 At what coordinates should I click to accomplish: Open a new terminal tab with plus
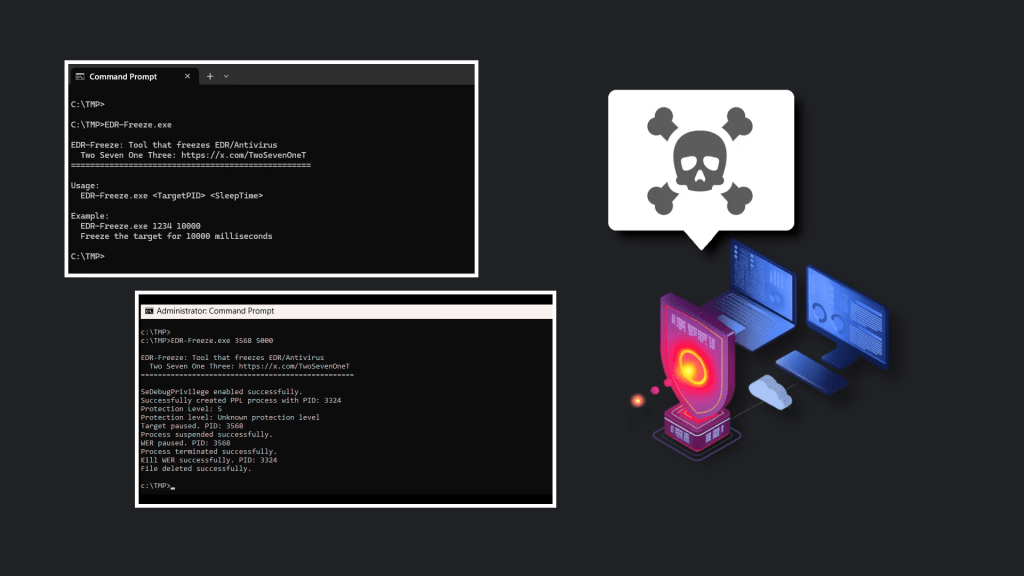point(210,77)
